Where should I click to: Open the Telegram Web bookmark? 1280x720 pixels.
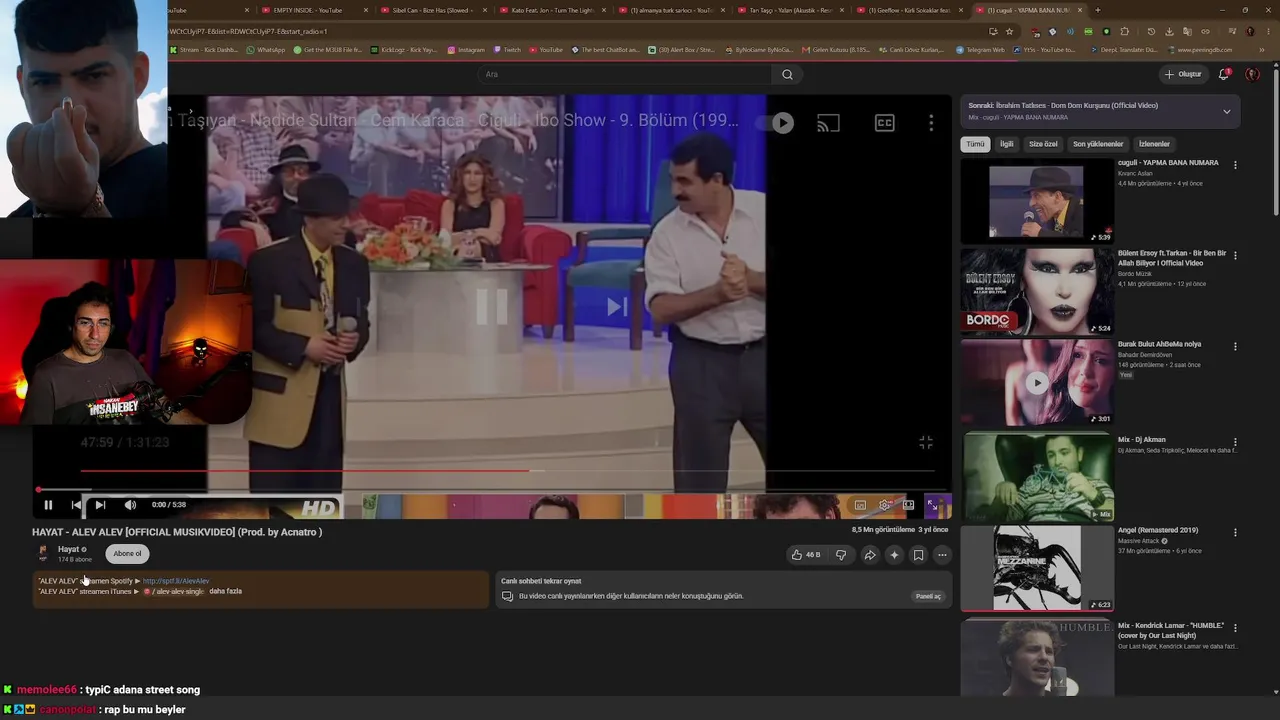point(980,50)
